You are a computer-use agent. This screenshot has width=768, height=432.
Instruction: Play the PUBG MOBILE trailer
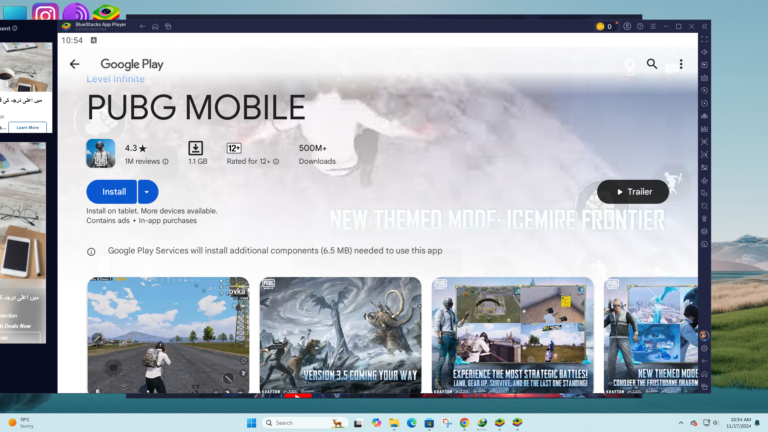click(632, 192)
